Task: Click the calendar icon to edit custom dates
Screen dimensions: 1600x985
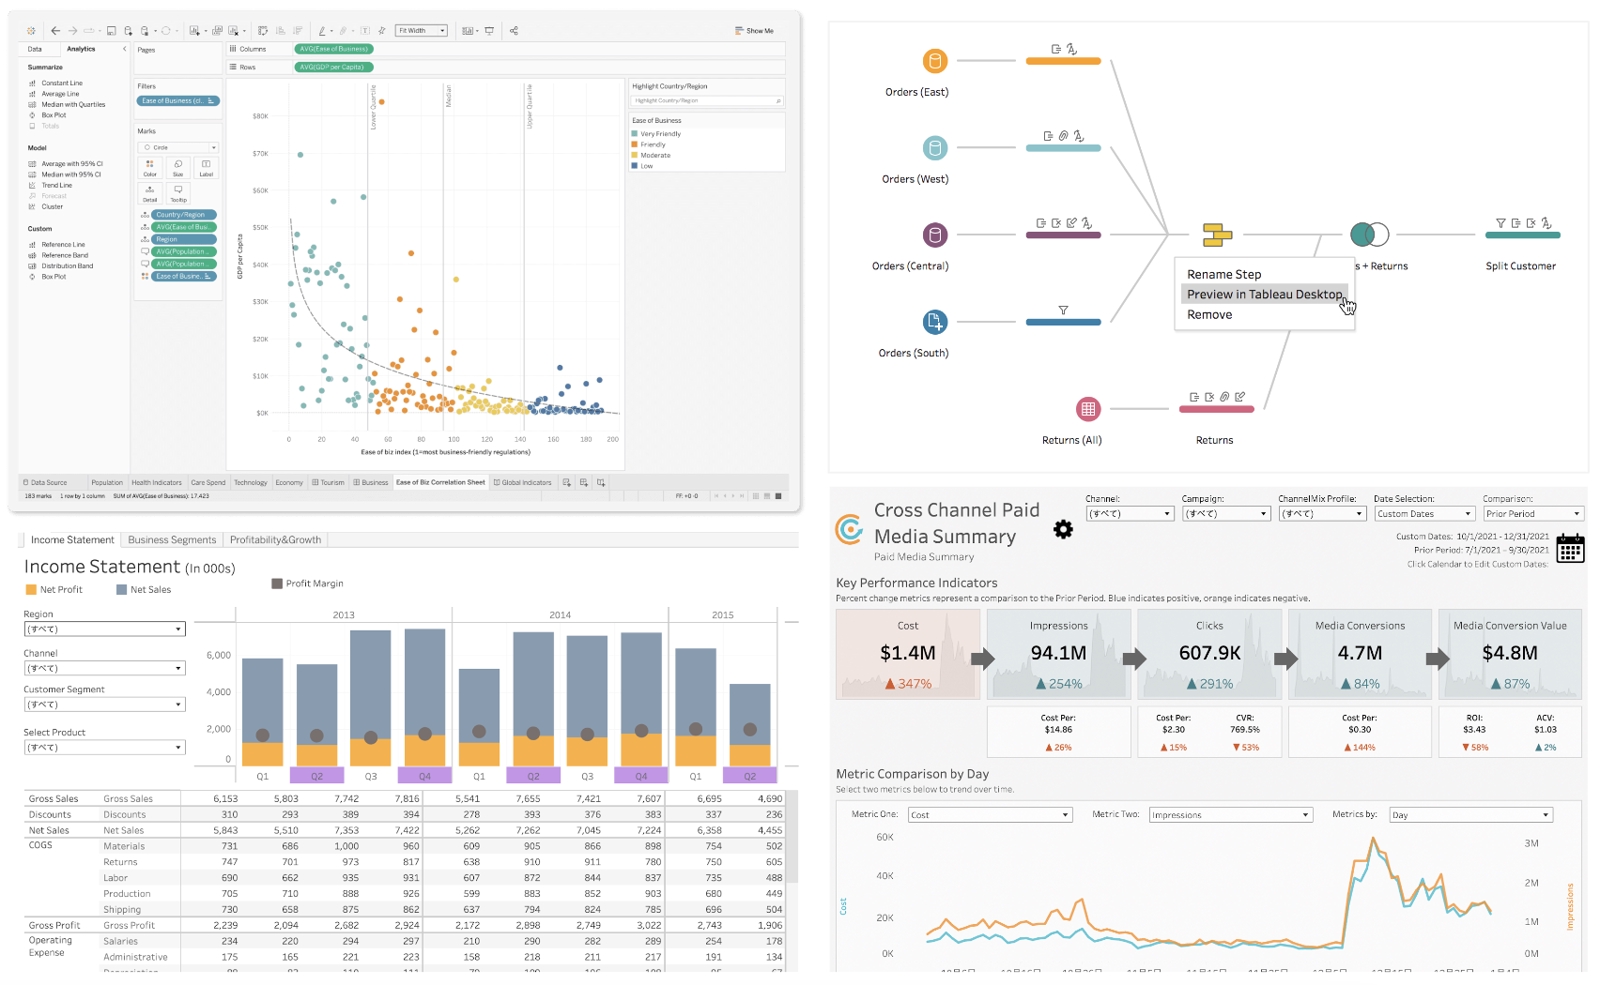Action: [x=1570, y=549]
